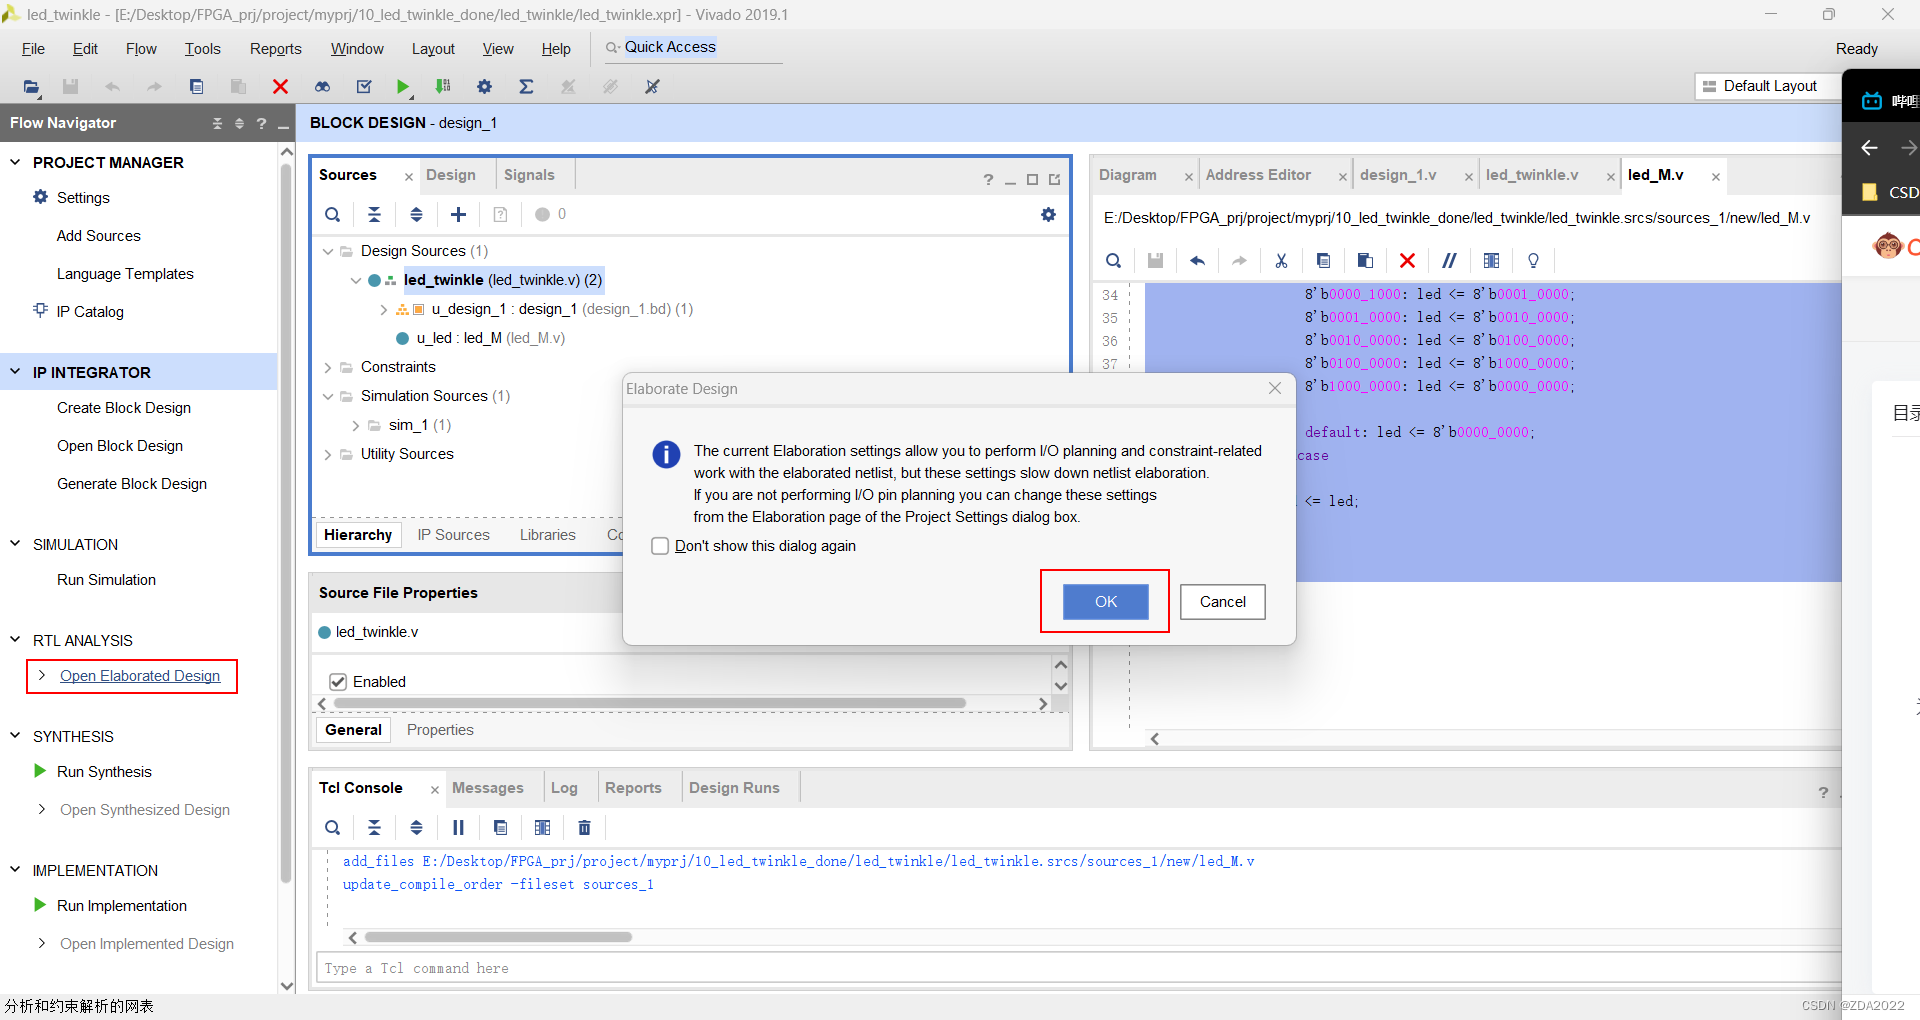Viewport: 1920px width, 1020px height.
Task: Collapse the PROJECT MANAGER section
Action: coord(15,162)
